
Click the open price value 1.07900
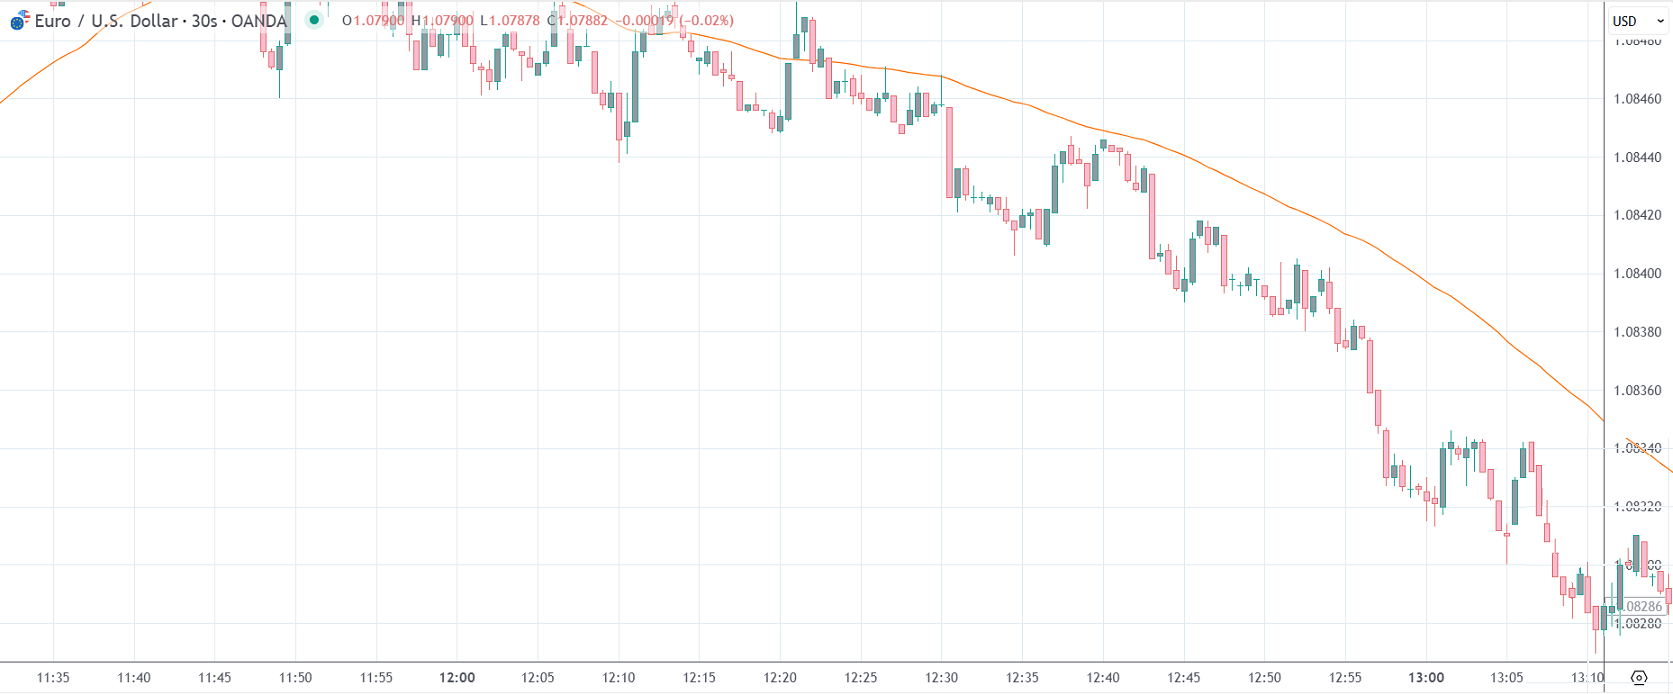click(x=379, y=21)
